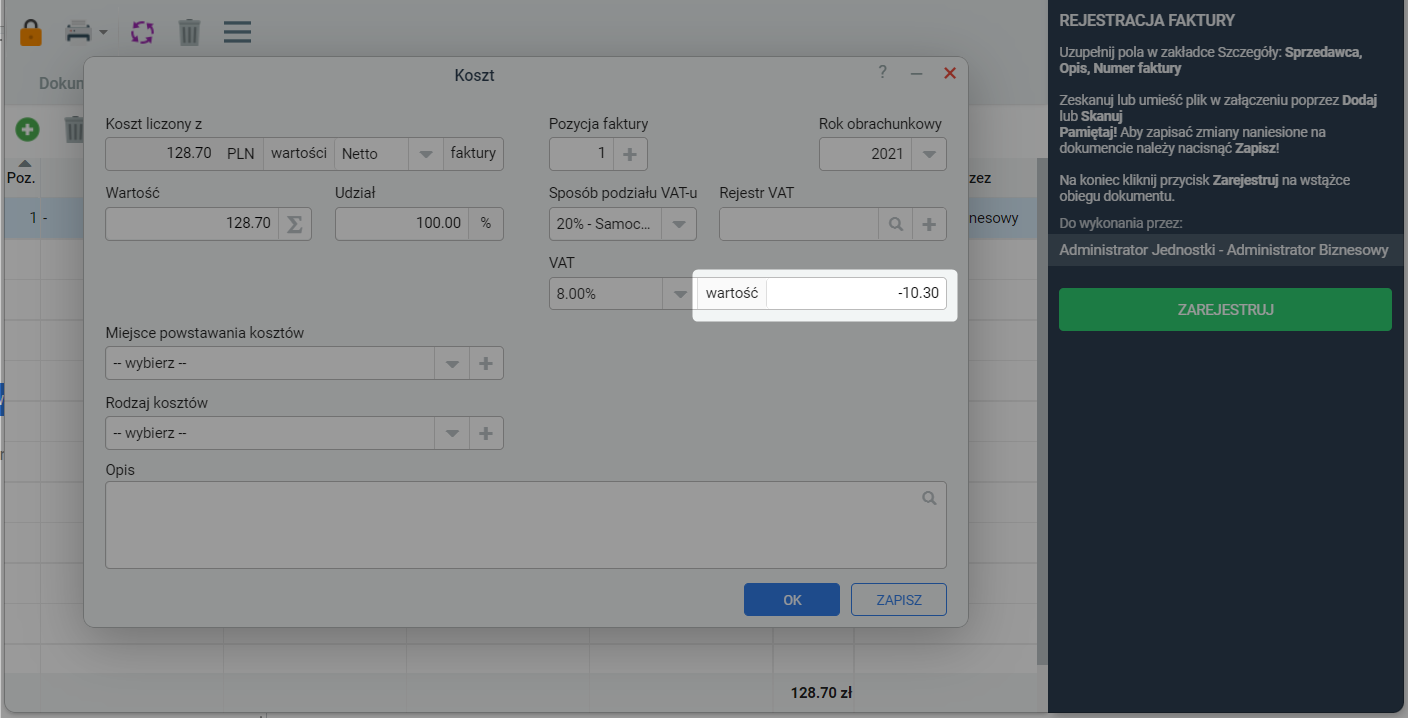Click plus icon next to Rejestr VAT
The image size is (1408, 718).
pyautogui.click(x=929, y=224)
